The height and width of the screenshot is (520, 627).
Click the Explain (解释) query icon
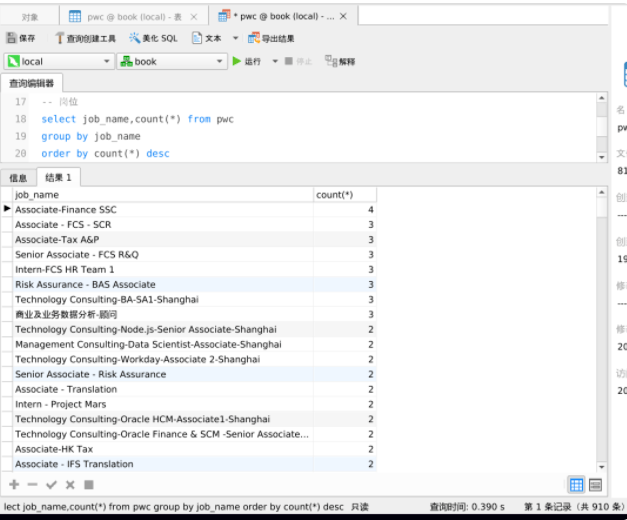[331, 61]
